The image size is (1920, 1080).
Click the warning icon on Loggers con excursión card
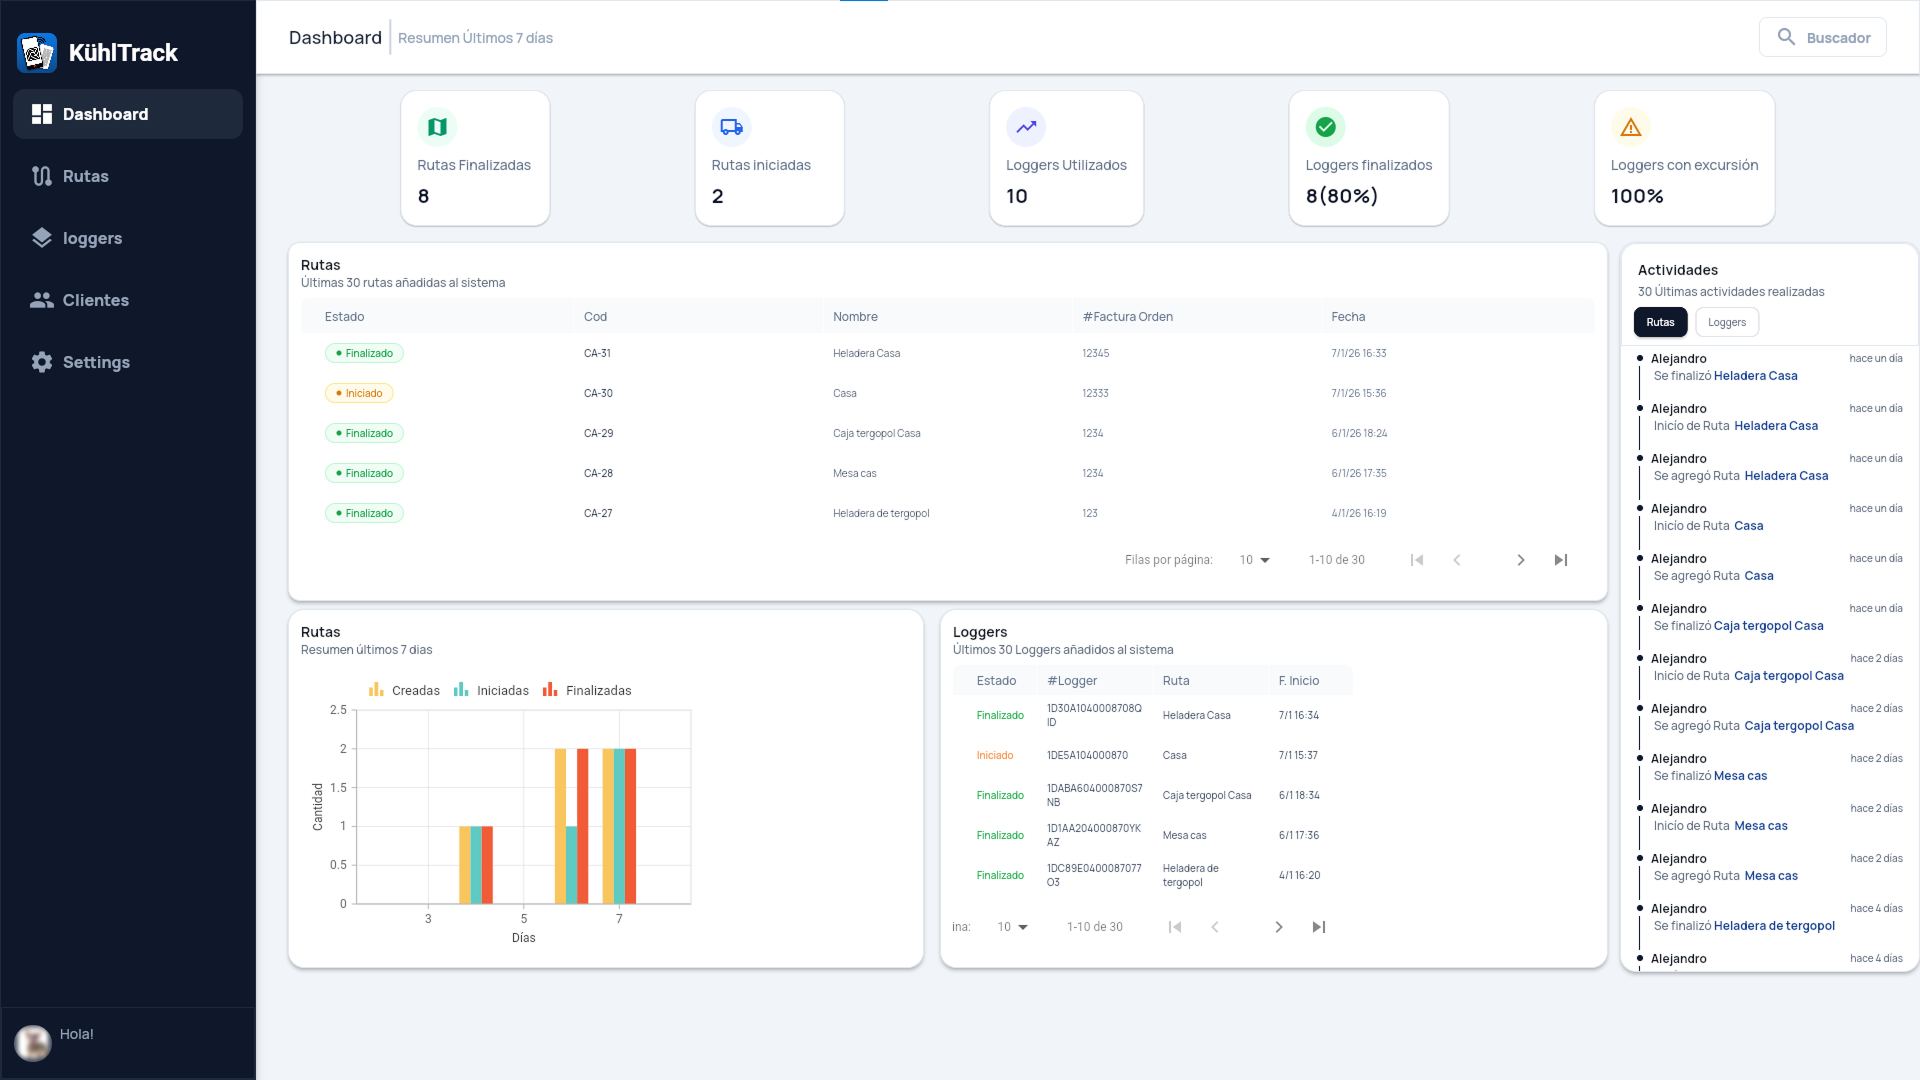(x=1630, y=127)
